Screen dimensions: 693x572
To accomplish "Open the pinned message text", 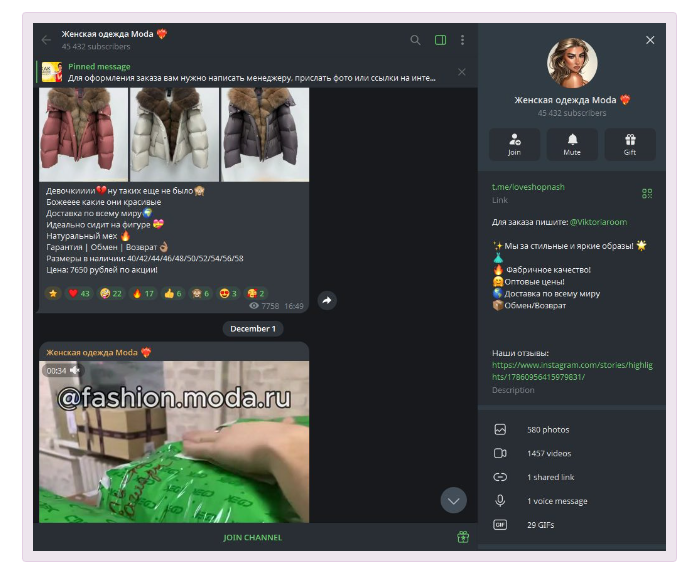I will 251,78.
